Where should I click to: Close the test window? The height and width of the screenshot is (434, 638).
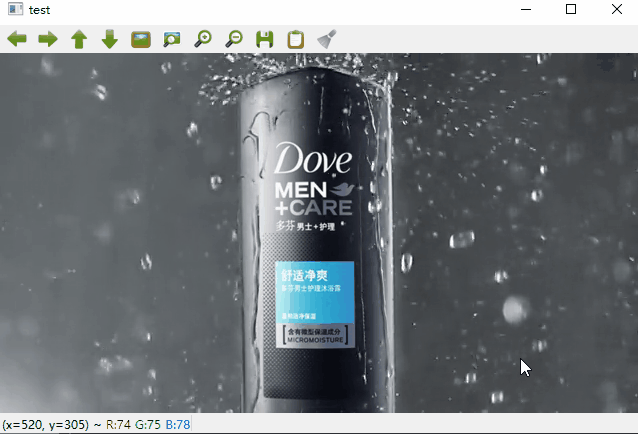coord(617,9)
